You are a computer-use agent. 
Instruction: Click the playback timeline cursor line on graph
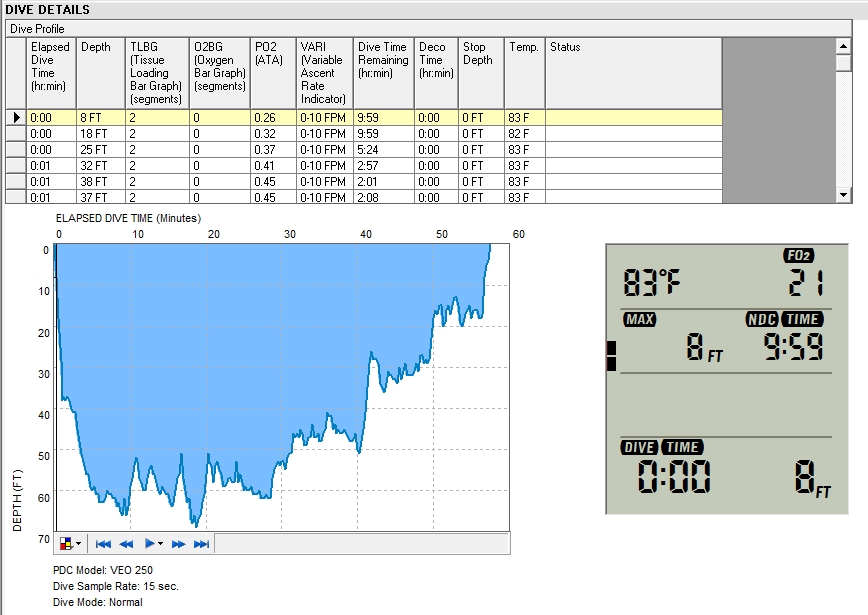pos(56,387)
